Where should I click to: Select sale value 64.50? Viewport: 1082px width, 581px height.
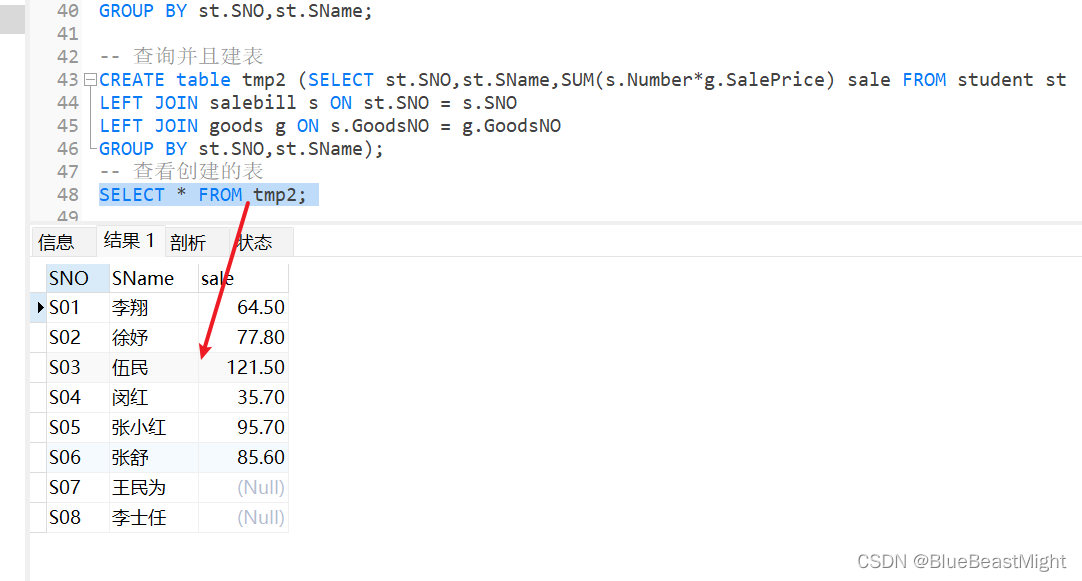[243, 308]
